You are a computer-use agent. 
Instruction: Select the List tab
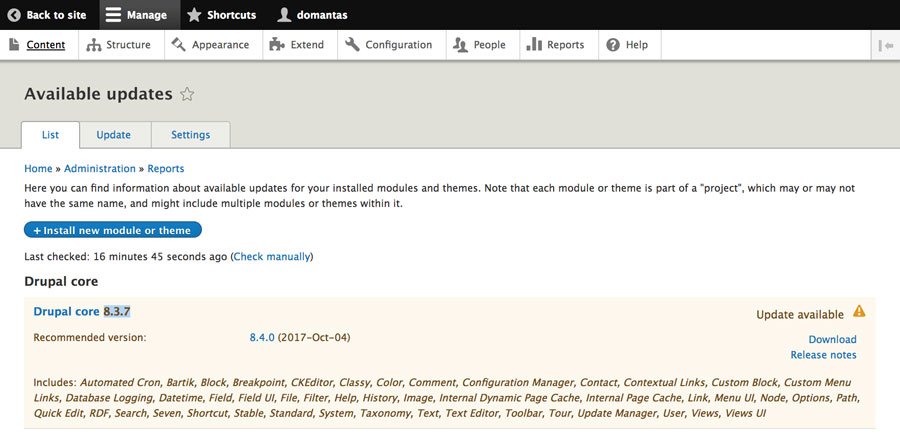click(51, 135)
